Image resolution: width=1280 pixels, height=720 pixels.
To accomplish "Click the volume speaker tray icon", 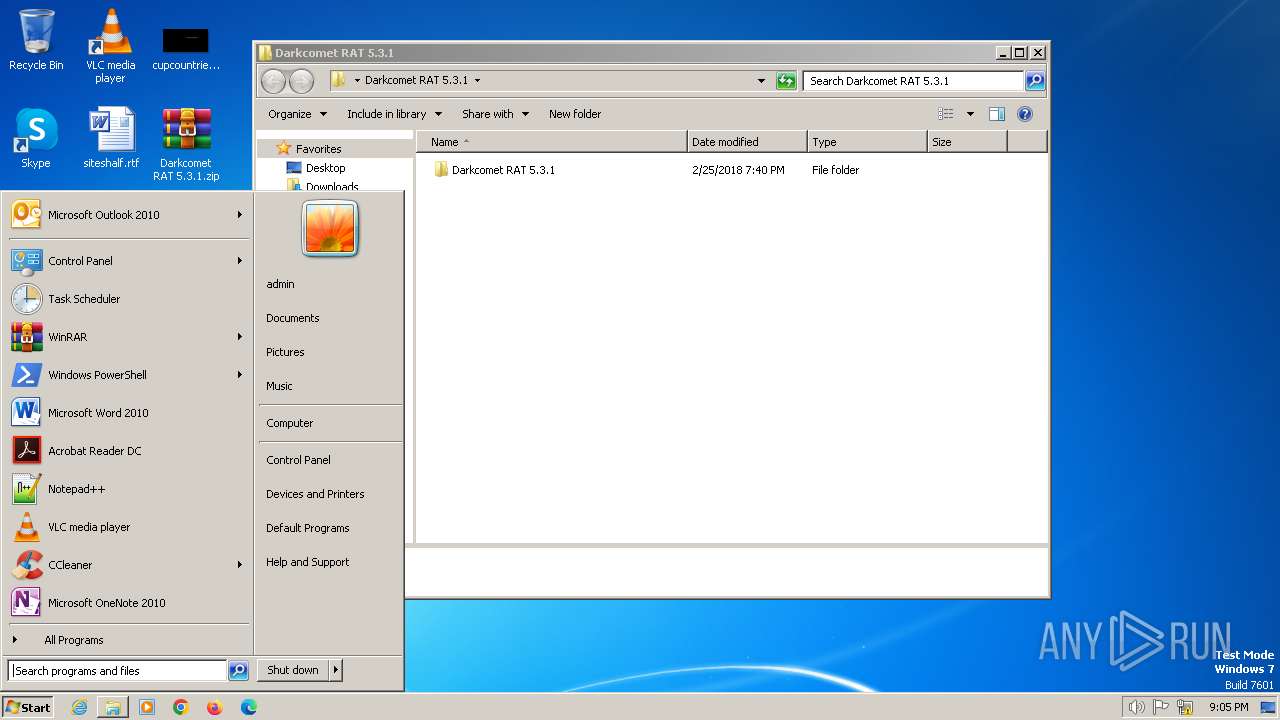I will coord(1136,707).
